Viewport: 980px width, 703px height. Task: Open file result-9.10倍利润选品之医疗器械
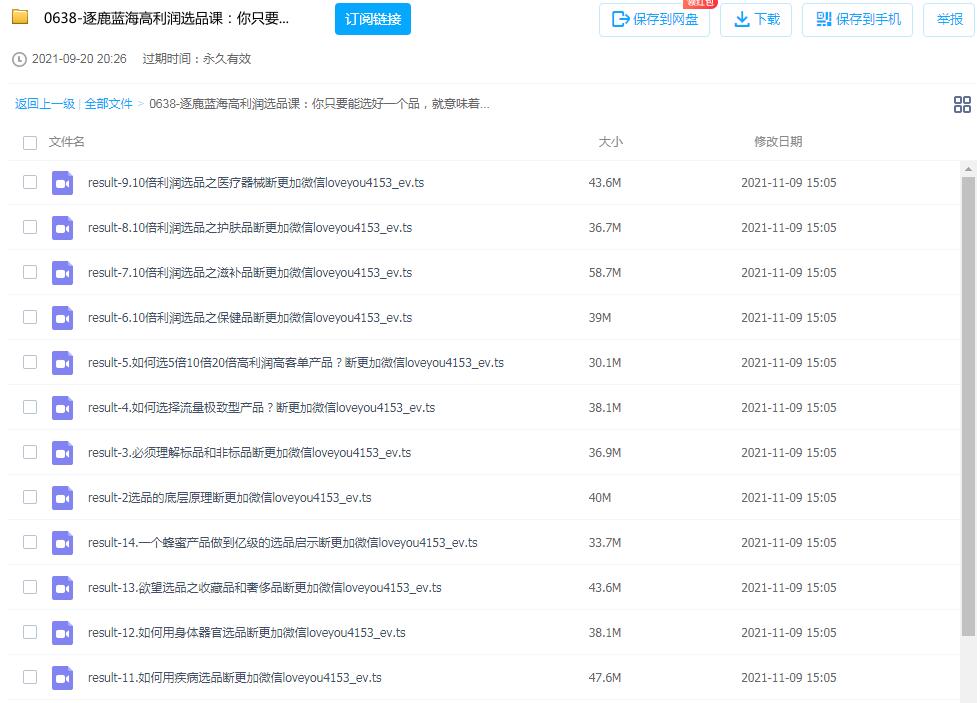[x=256, y=183]
